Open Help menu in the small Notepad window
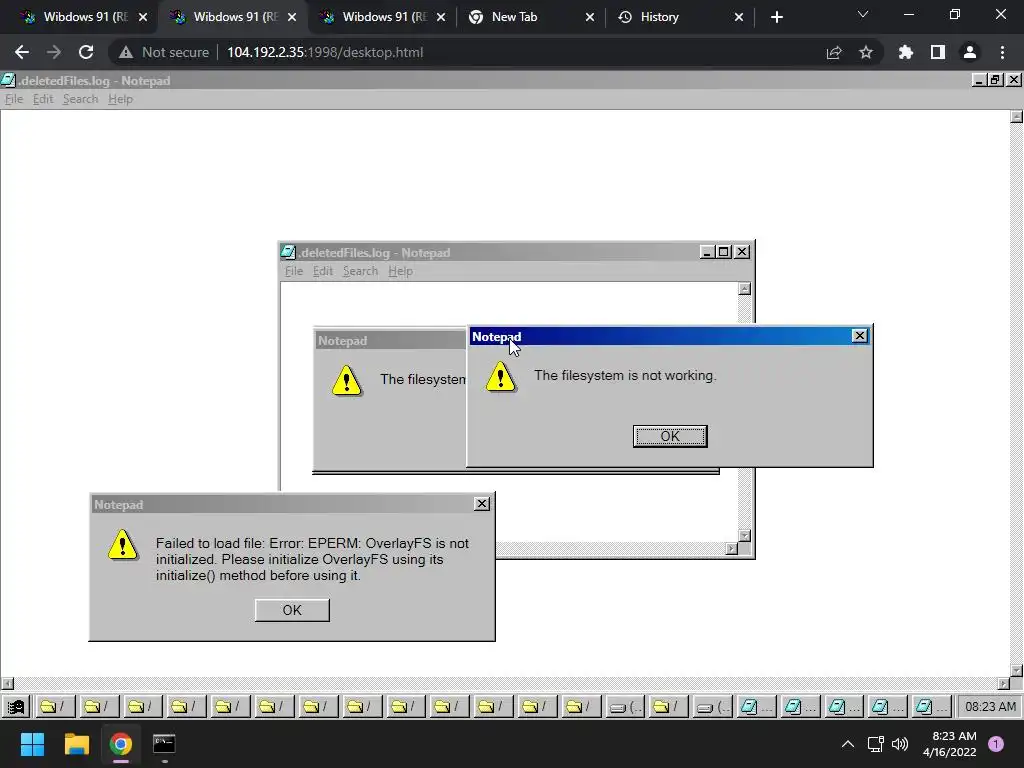This screenshot has width=1024, height=768. pos(400,271)
